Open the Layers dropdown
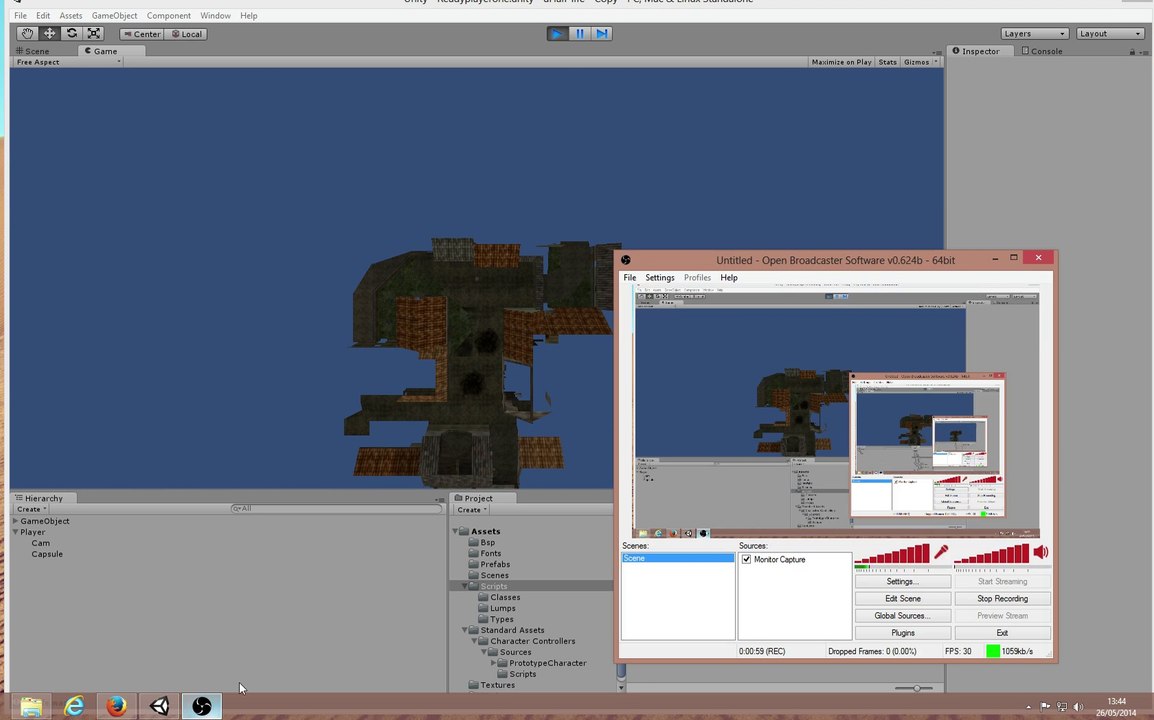 coord(1034,34)
